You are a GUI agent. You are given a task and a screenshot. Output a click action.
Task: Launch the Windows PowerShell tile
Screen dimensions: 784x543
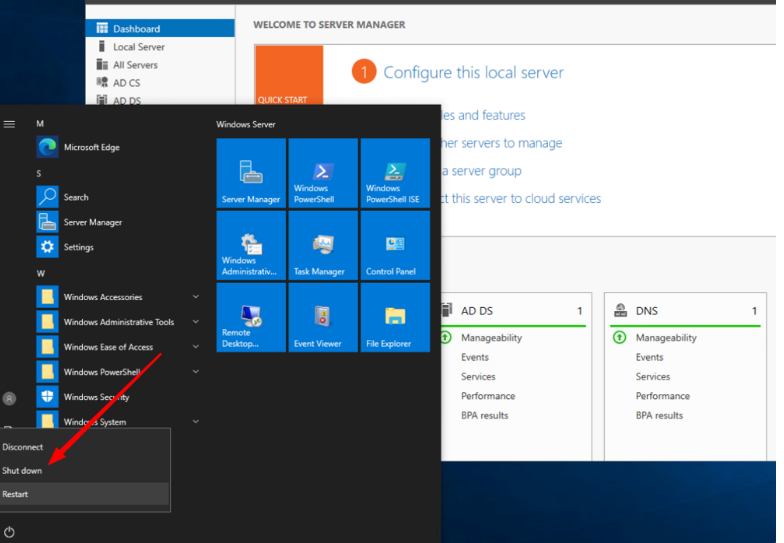323,173
